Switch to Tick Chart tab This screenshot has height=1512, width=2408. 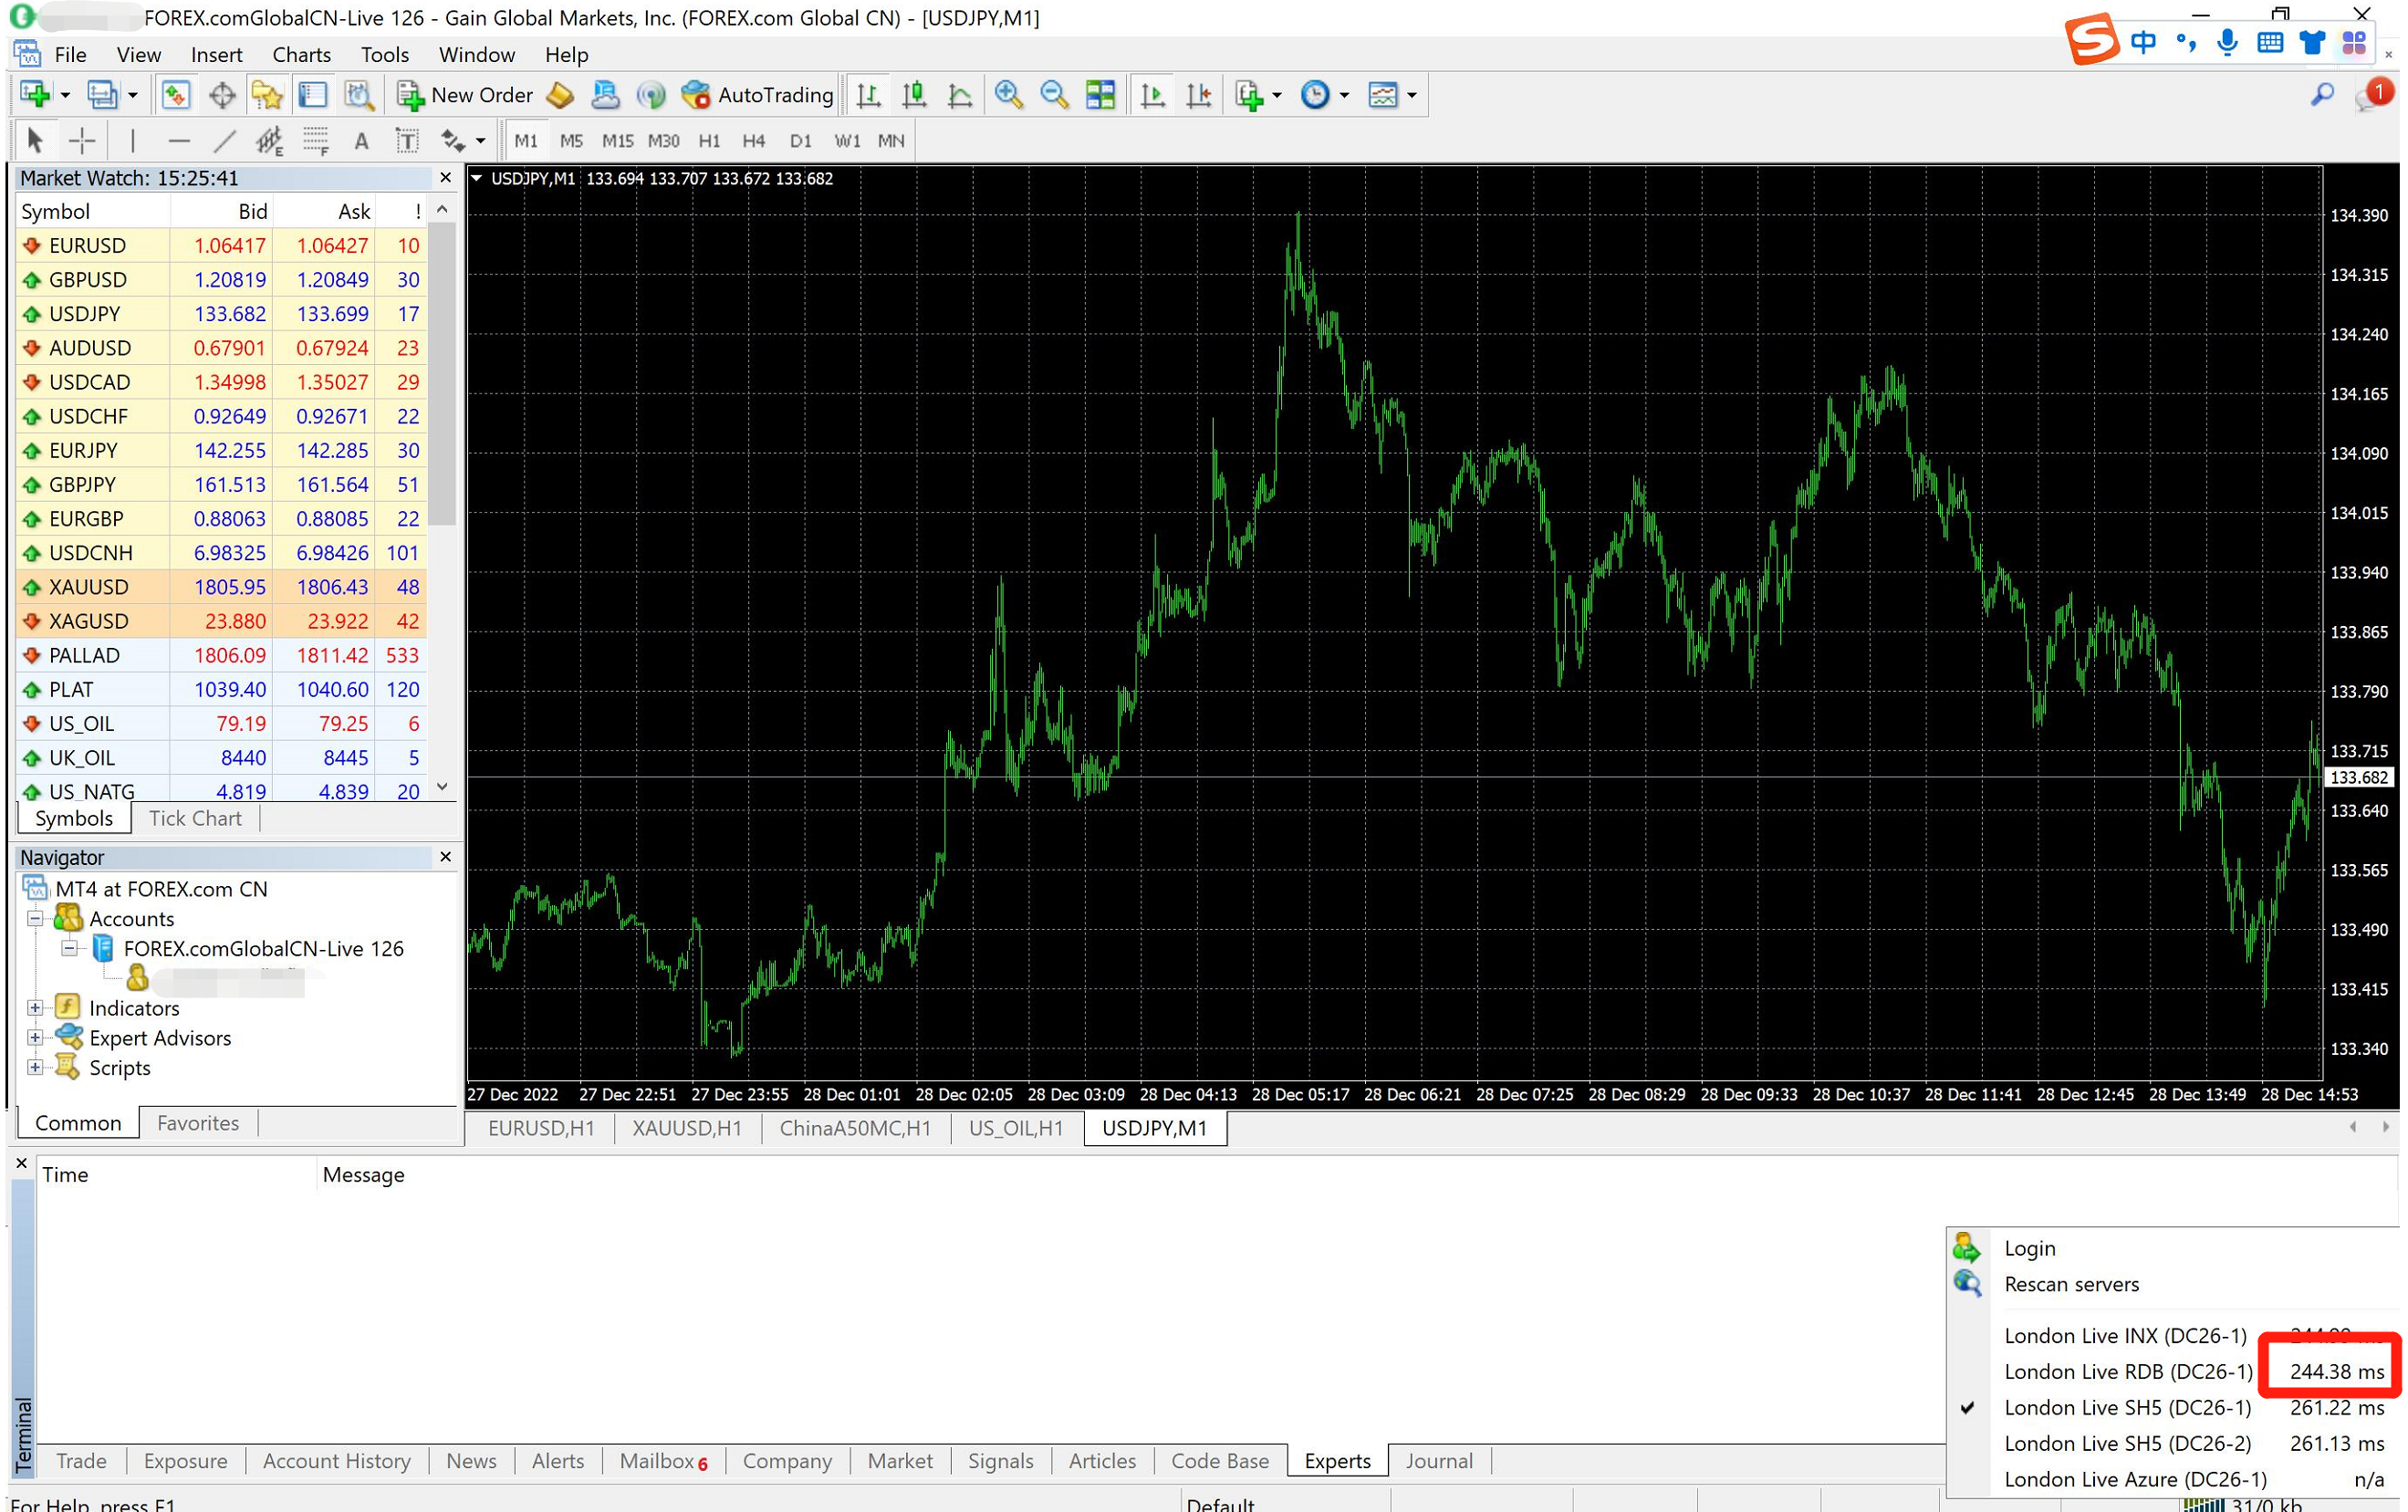point(195,818)
